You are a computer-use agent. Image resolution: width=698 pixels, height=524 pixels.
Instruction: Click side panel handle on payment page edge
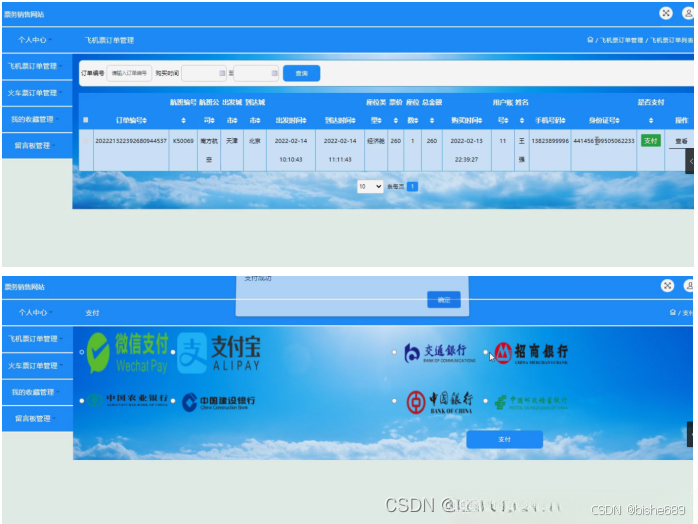[x=690, y=434]
